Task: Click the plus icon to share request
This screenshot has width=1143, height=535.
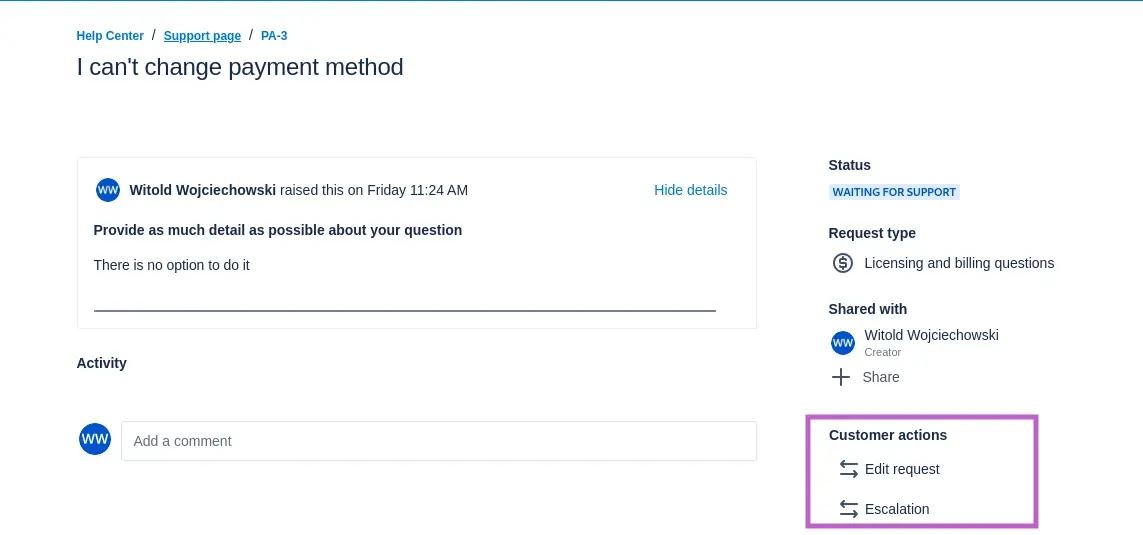Action: [x=842, y=377]
